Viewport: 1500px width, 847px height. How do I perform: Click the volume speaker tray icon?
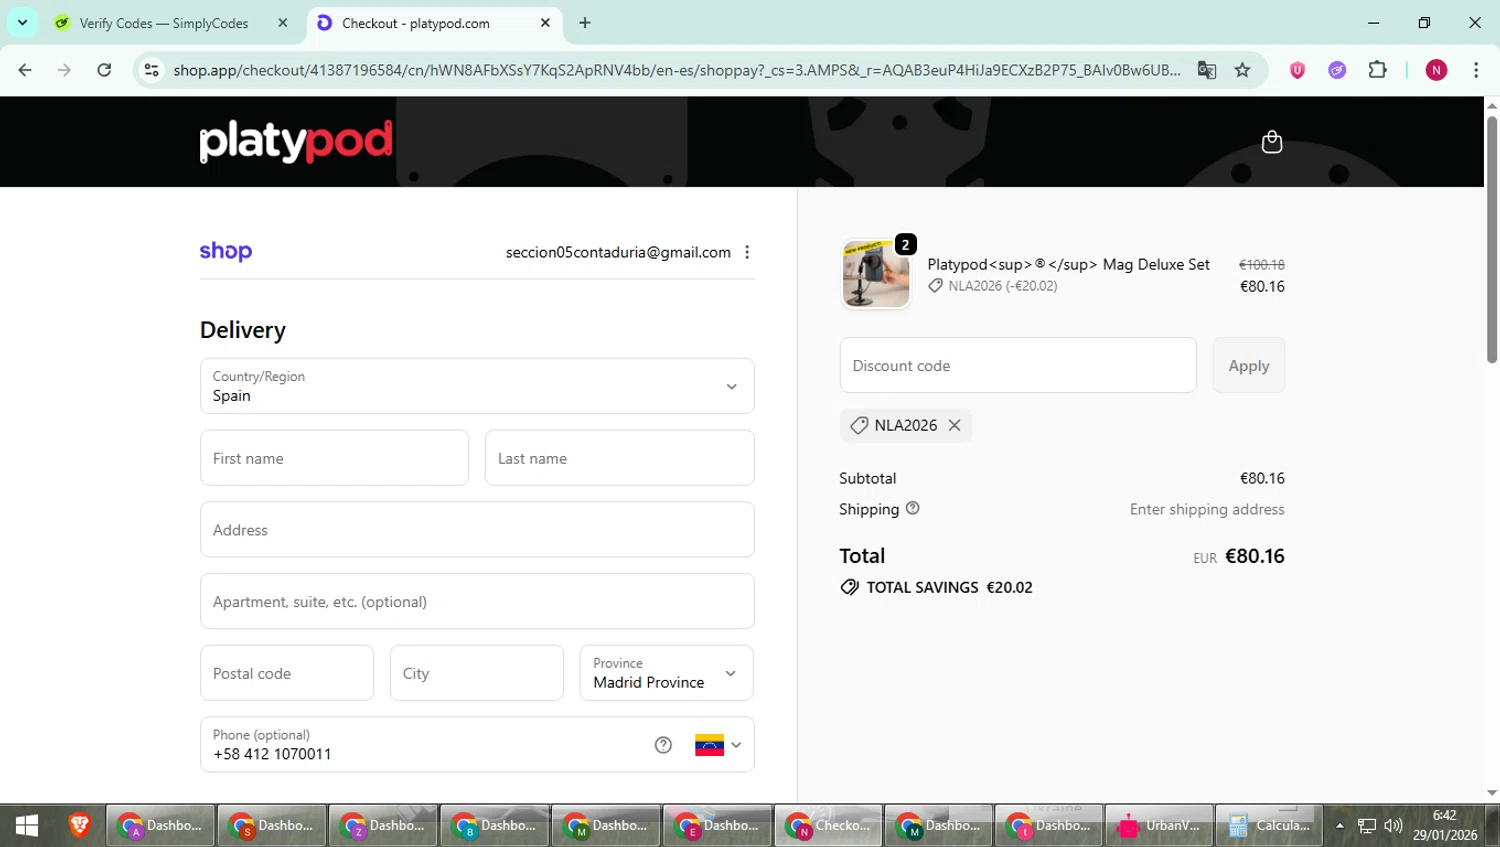pos(1393,826)
